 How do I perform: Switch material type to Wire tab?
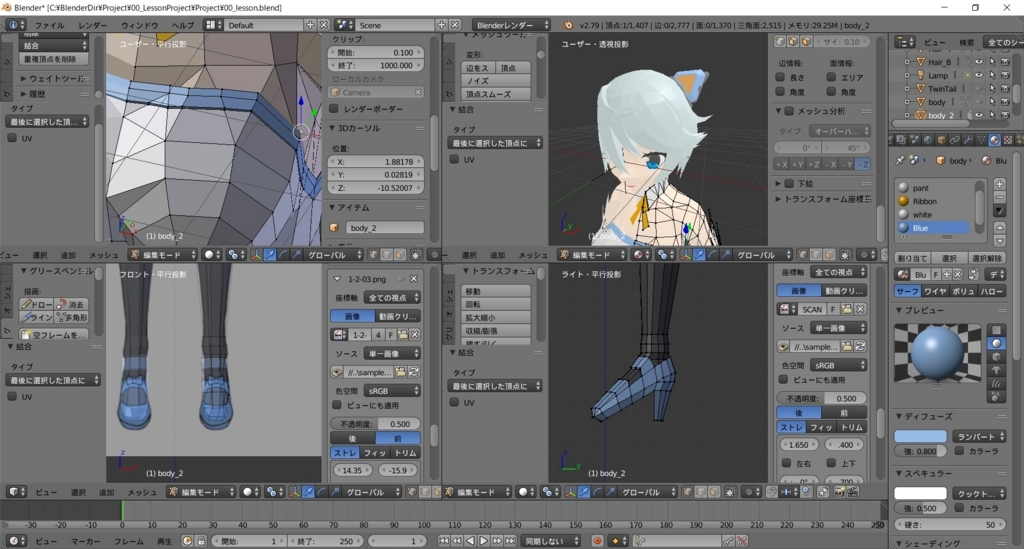935,291
